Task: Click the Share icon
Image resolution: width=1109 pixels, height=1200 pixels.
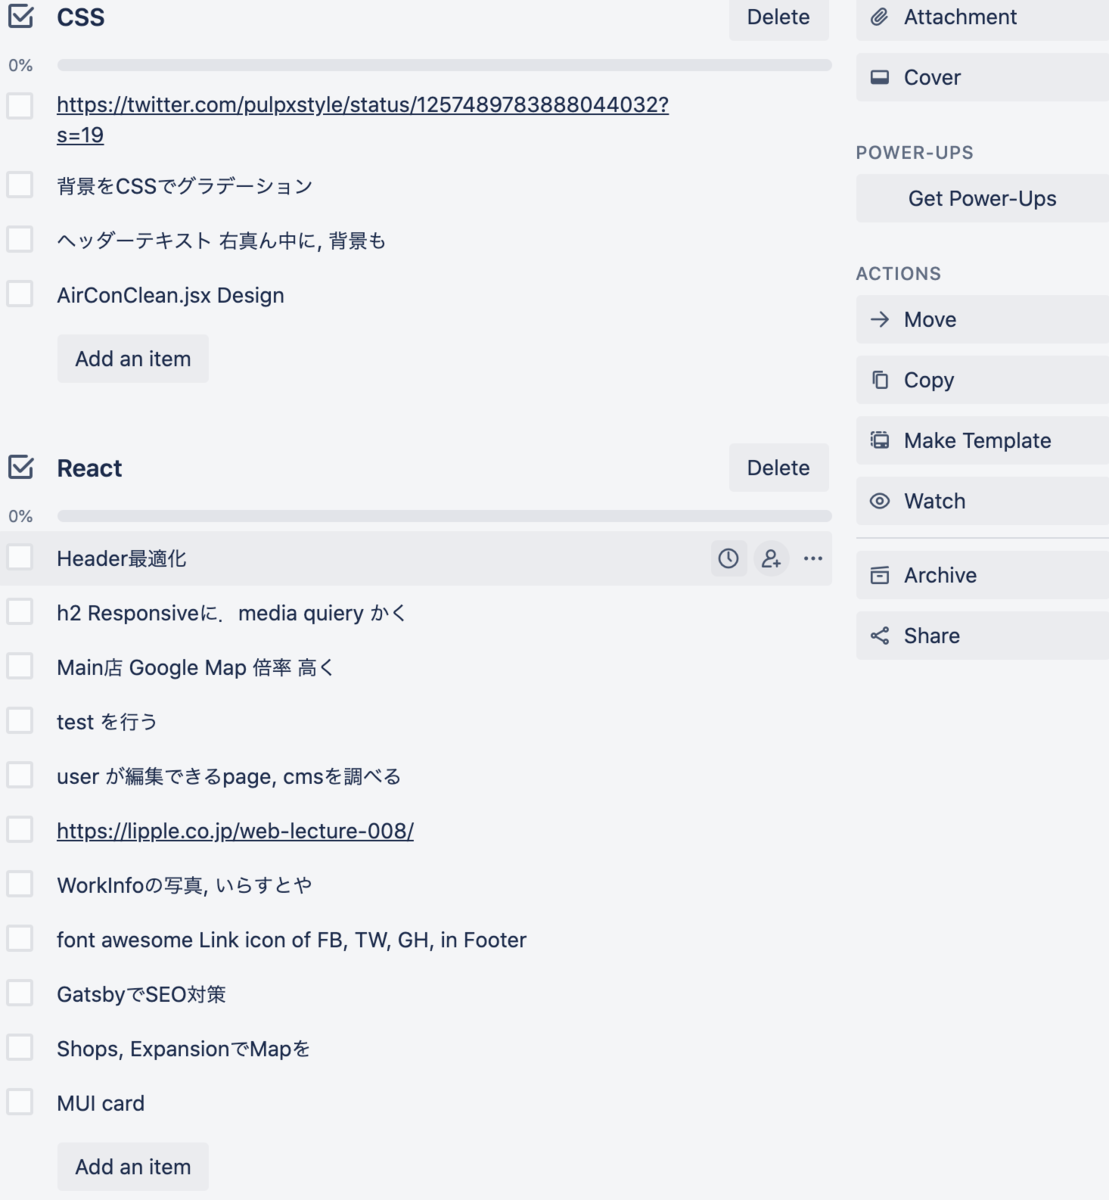Action: click(x=879, y=635)
